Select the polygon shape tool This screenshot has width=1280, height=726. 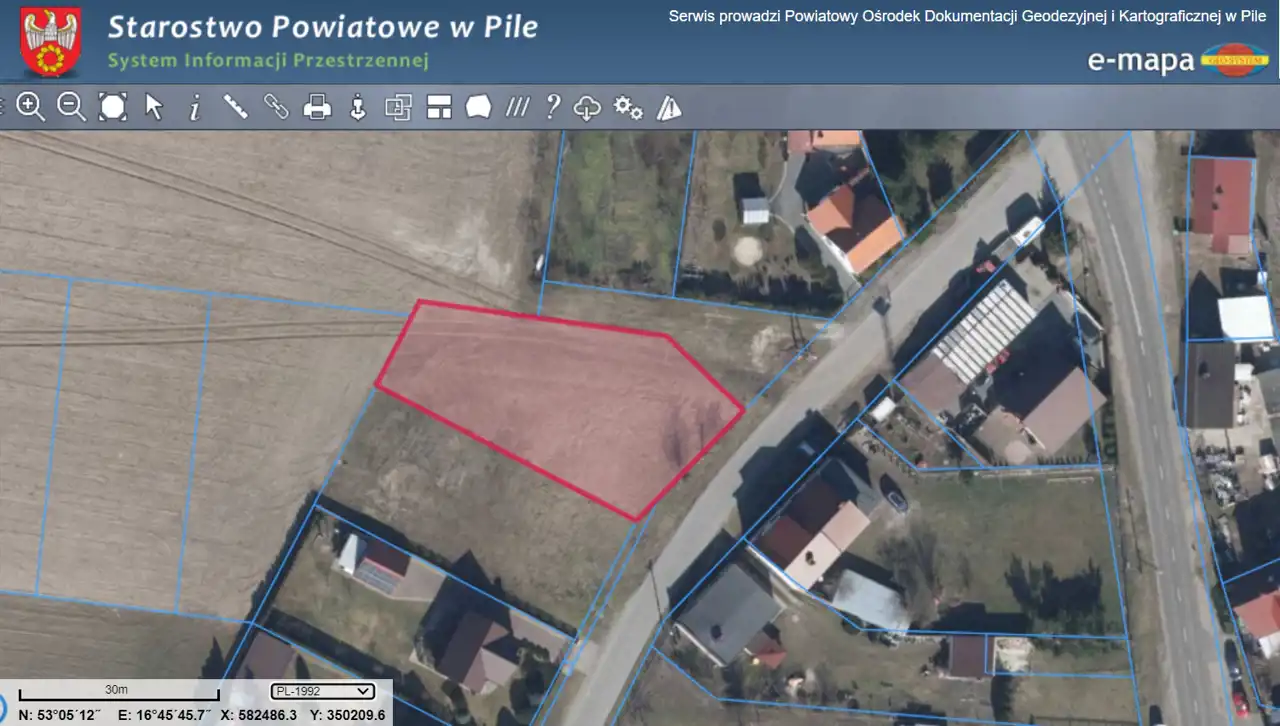click(479, 107)
